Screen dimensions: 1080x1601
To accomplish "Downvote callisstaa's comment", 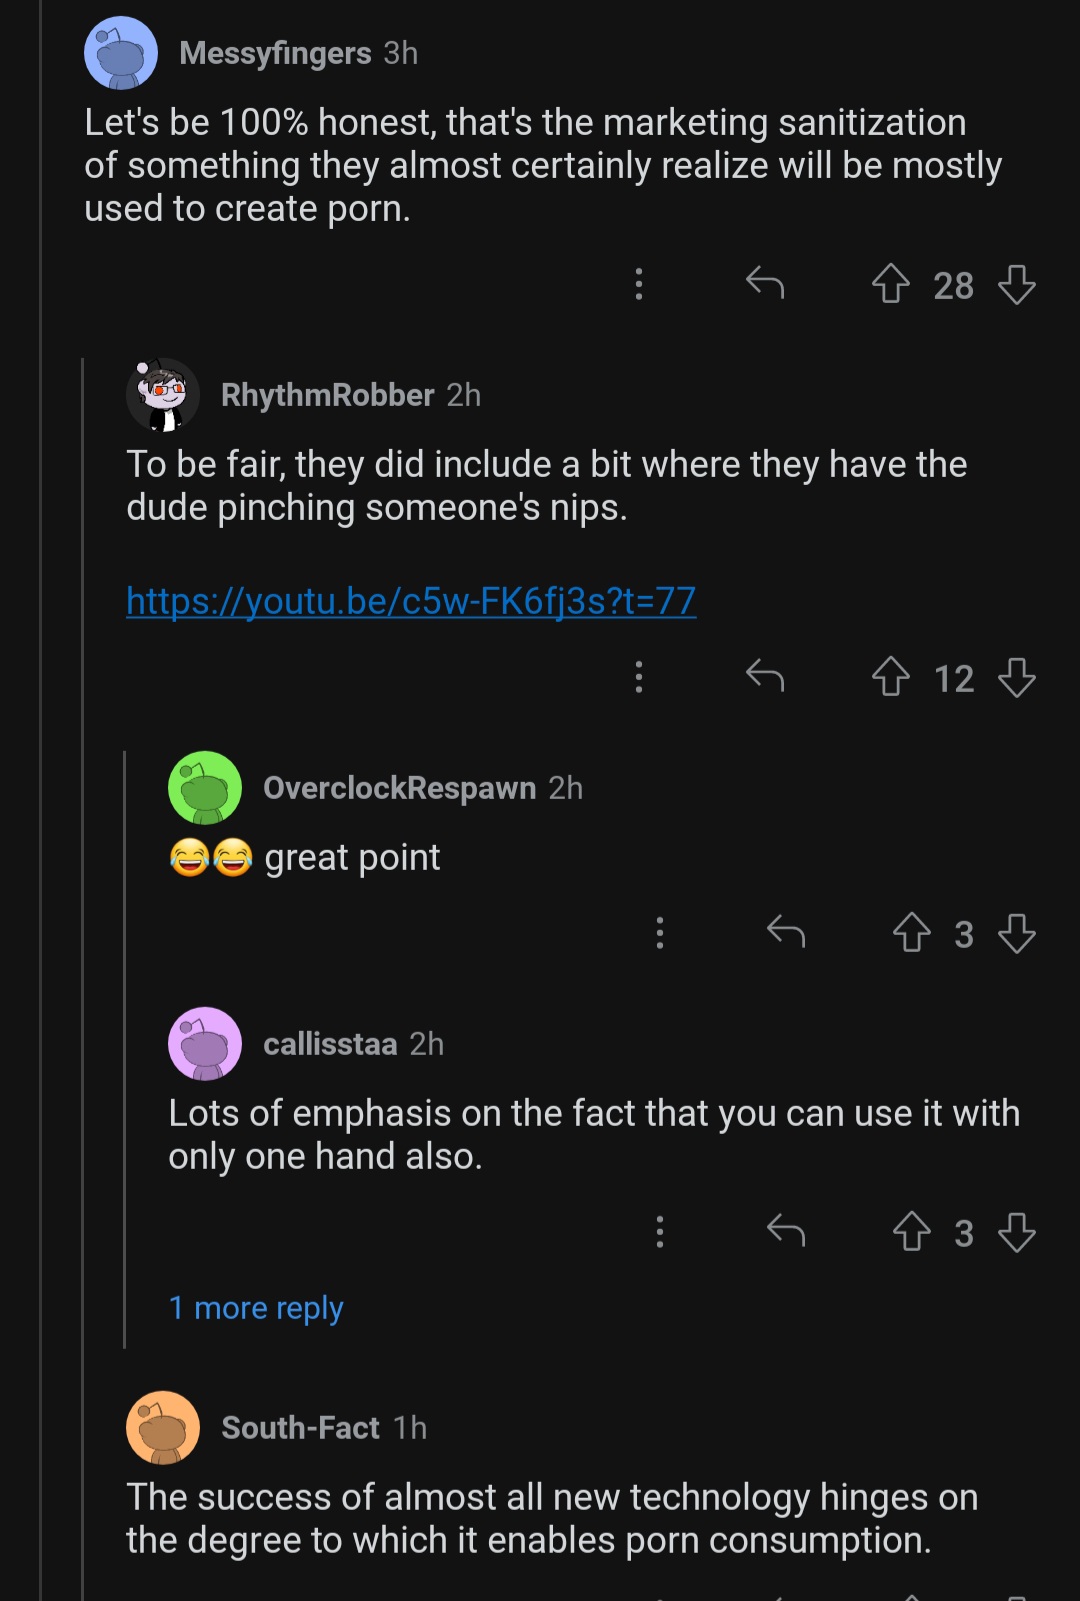I will tap(1017, 1232).
